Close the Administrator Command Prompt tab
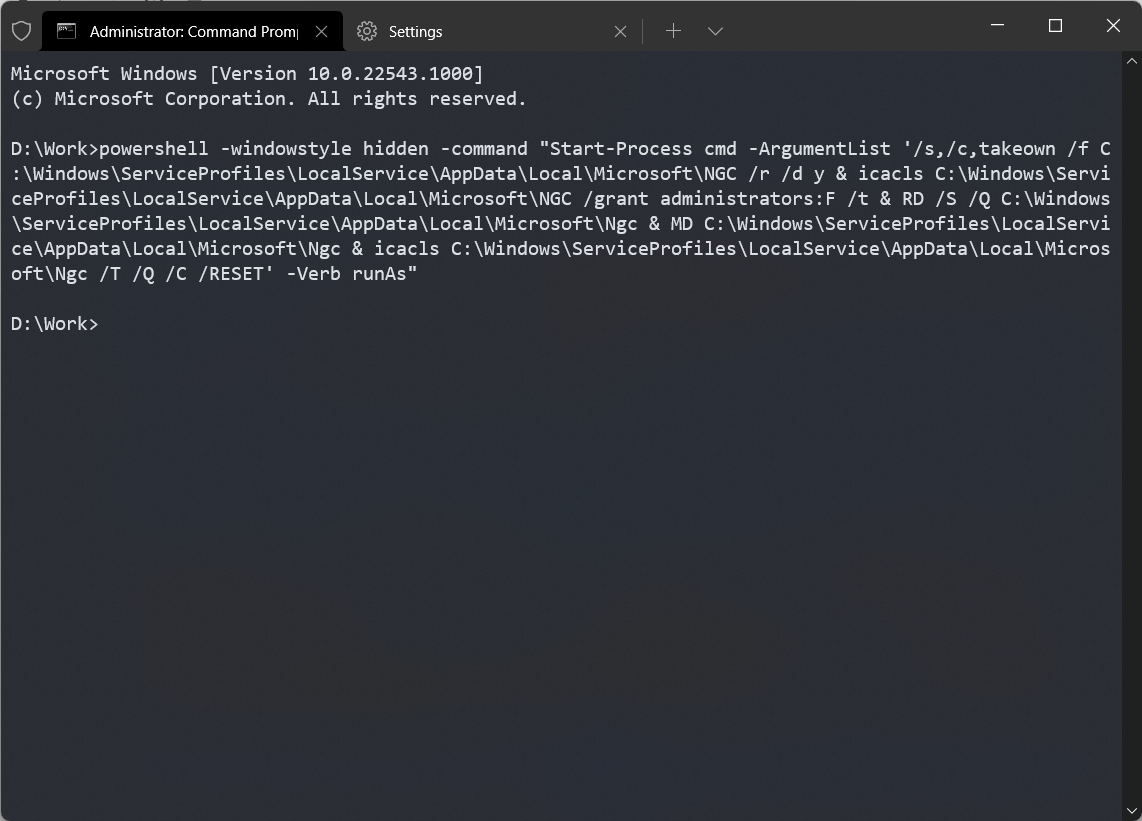Viewport: 1142px width, 821px height. click(x=321, y=31)
